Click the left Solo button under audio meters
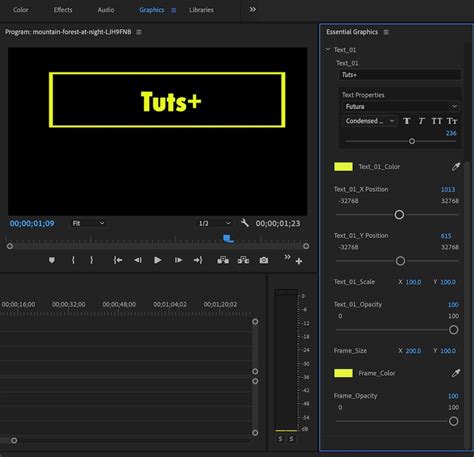474x457 pixels. pyautogui.click(x=280, y=439)
